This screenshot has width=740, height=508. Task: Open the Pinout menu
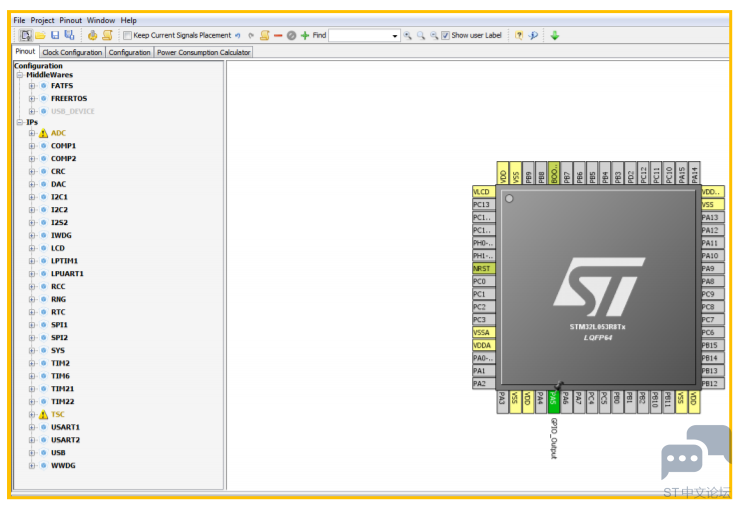(71, 20)
